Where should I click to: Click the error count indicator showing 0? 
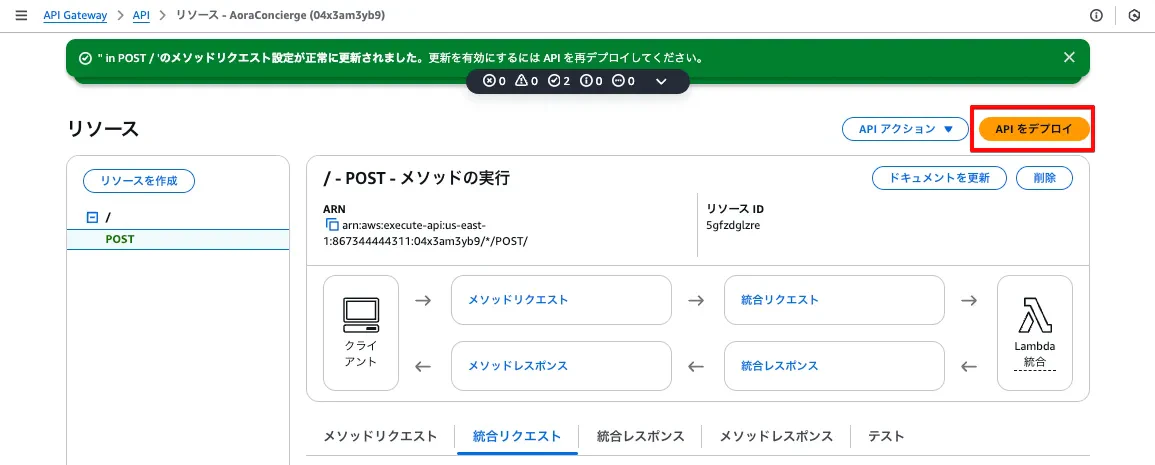point(494,81)
